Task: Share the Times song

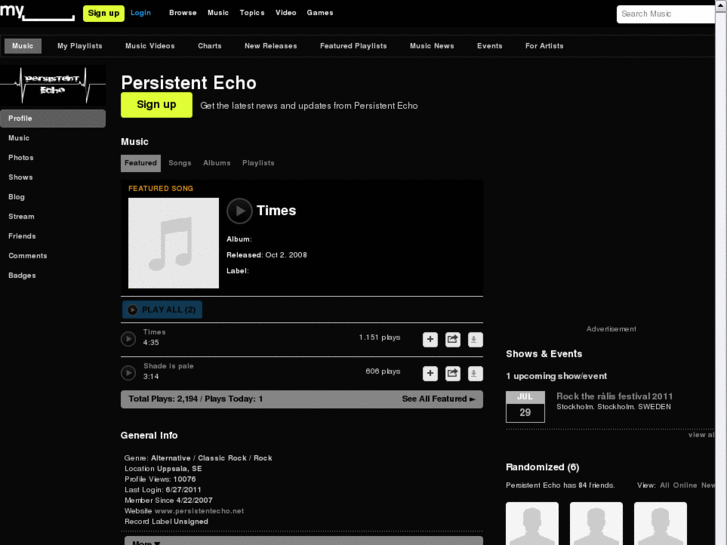Action: 453,340
